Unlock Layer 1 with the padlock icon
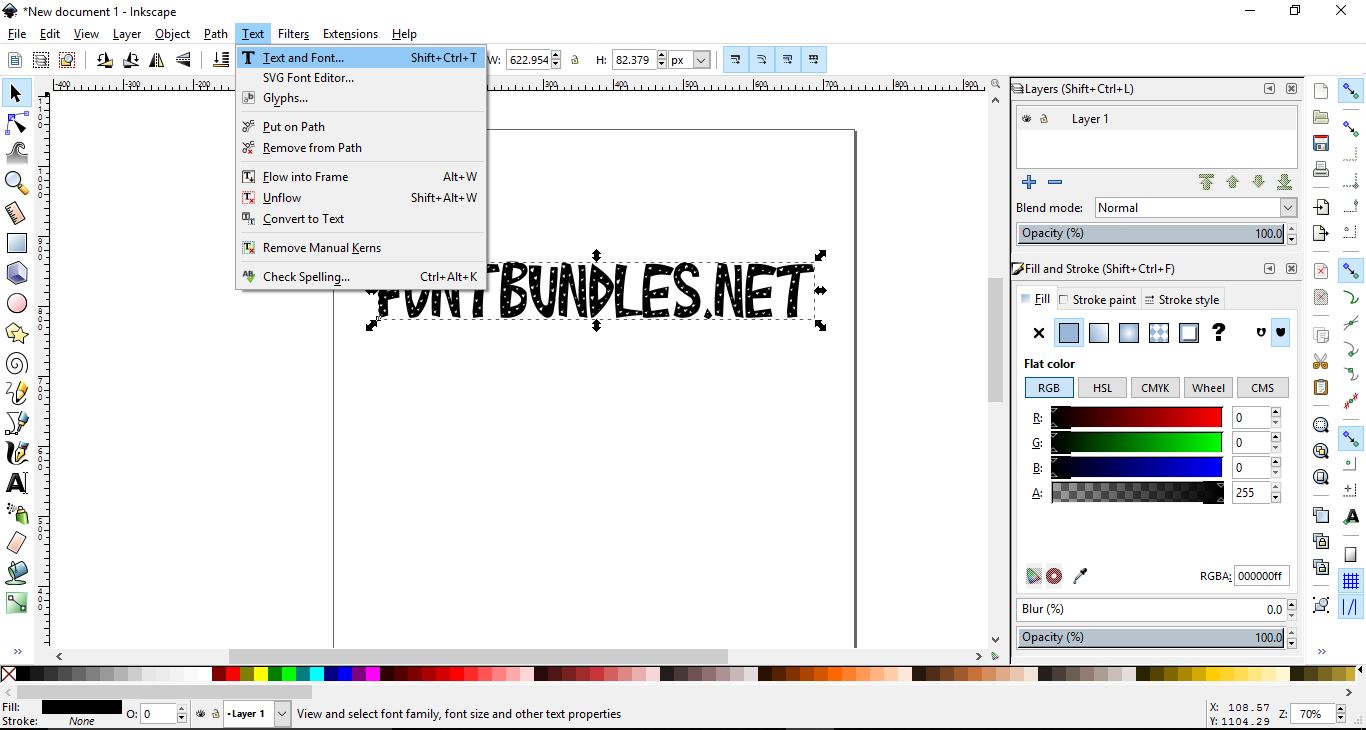Viewport: 1366px width, 730px height. click(x=1045, y=118)
